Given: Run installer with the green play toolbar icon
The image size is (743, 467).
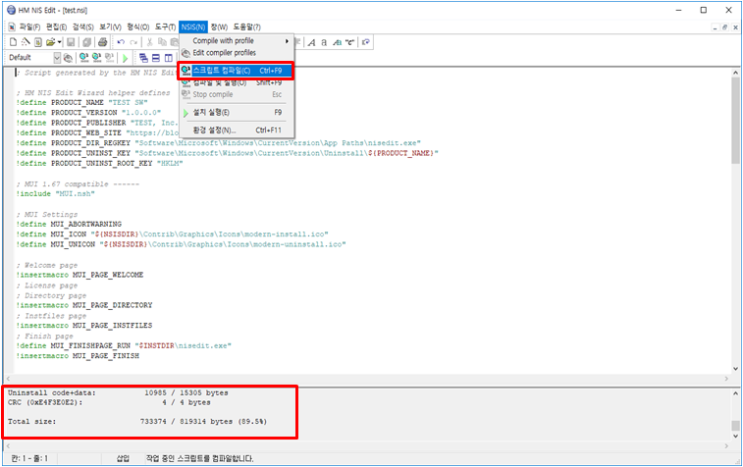Looking at the screenshot, I should pyautogui.click(x=125, y=58).
